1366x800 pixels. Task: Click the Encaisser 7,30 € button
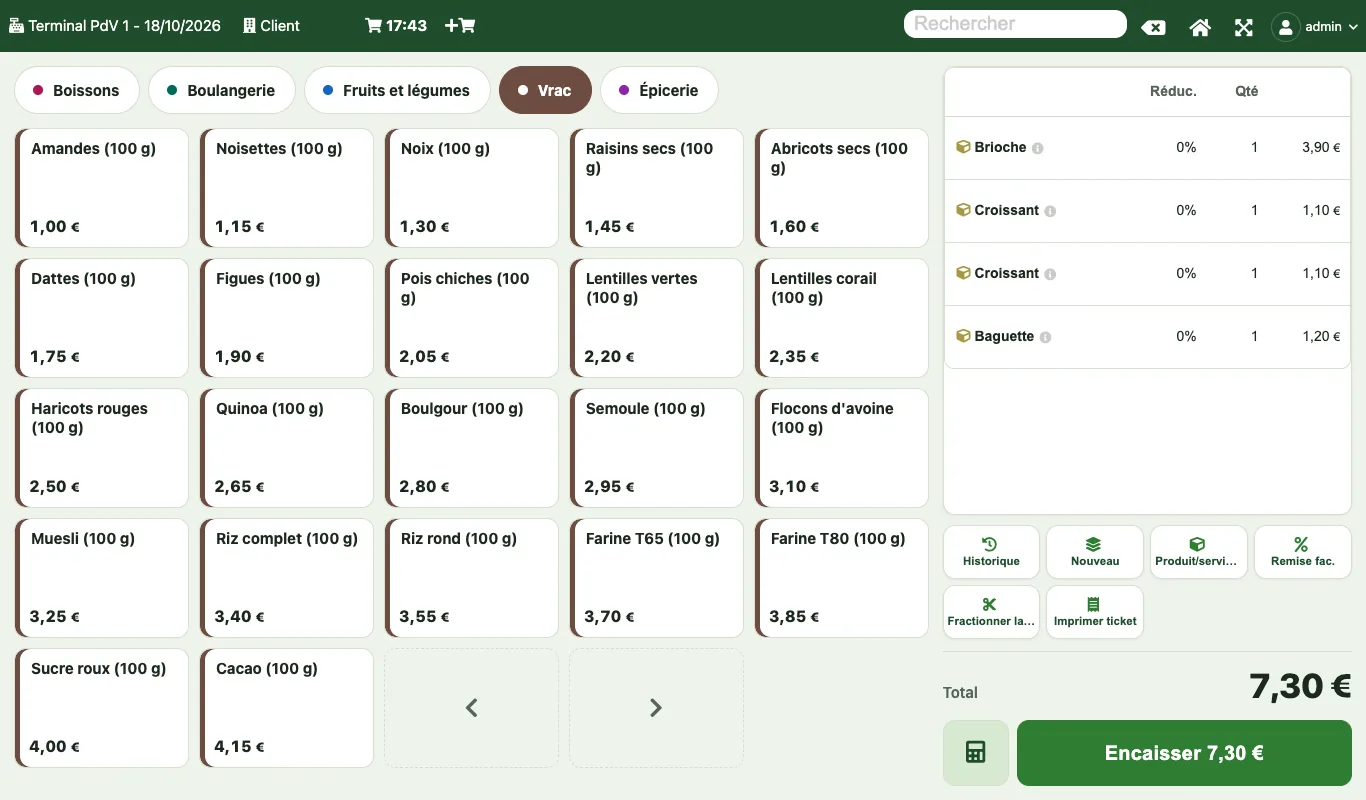click(x=1184, y=753)
